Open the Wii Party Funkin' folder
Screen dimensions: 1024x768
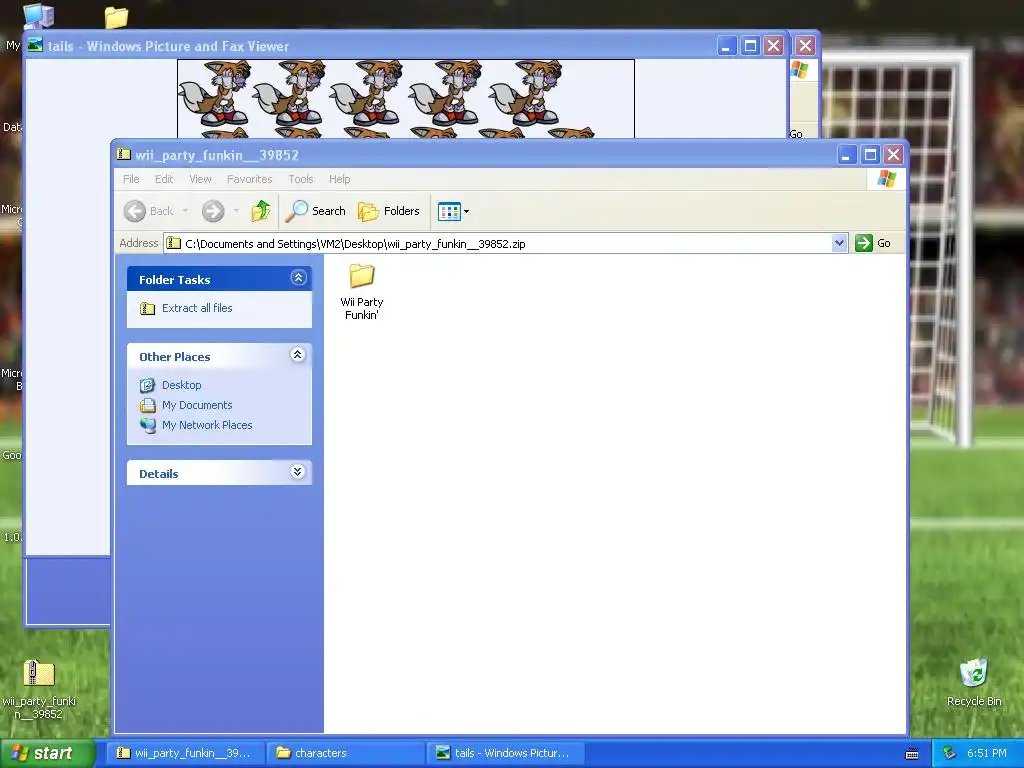pos(361,291)
